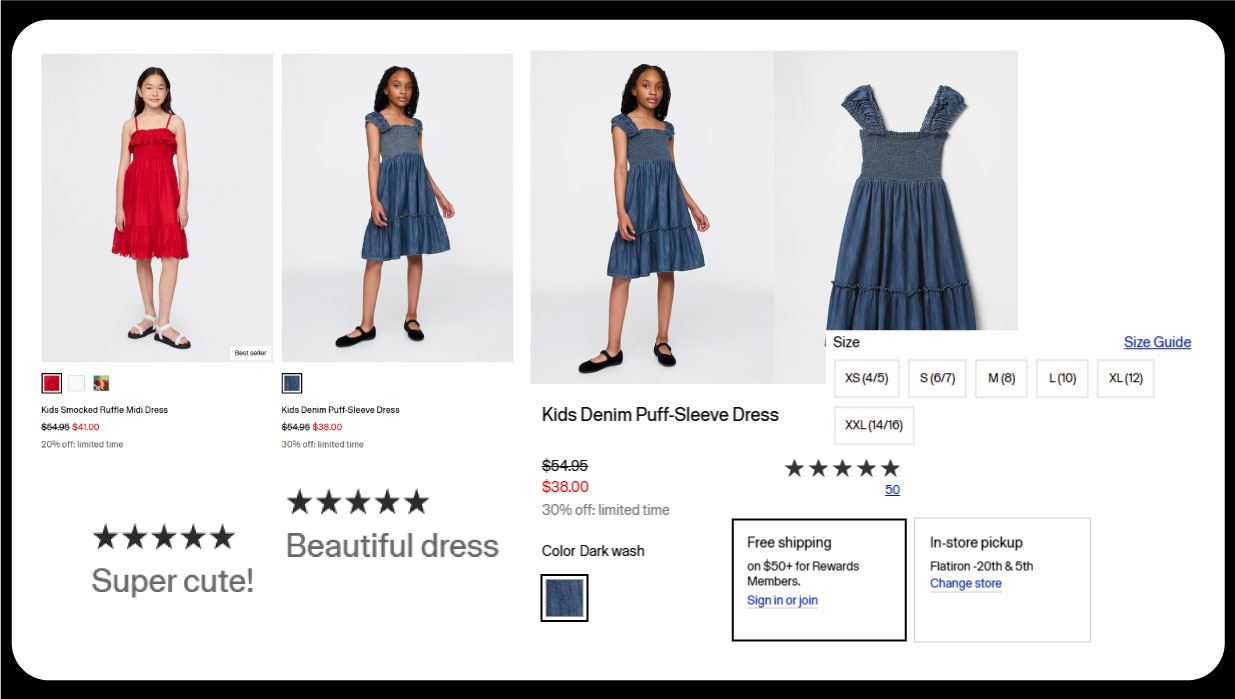The width and height of the screenshot is (1235, 699).
Task: Choose size XS (4/5)
Action: [866, 379]
